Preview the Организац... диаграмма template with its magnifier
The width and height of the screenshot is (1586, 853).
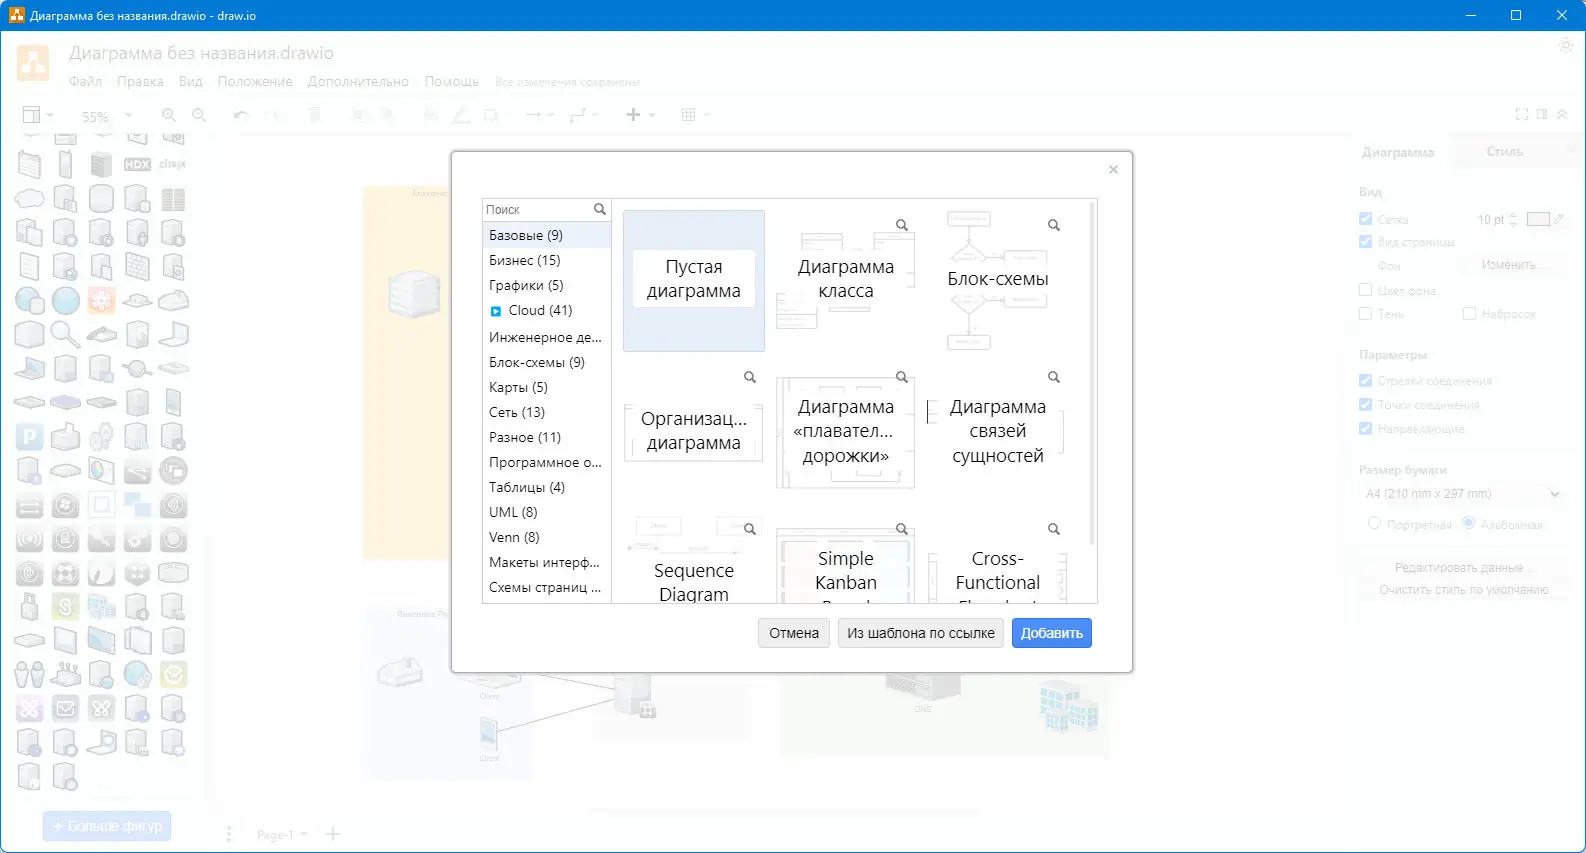(750, 377)
